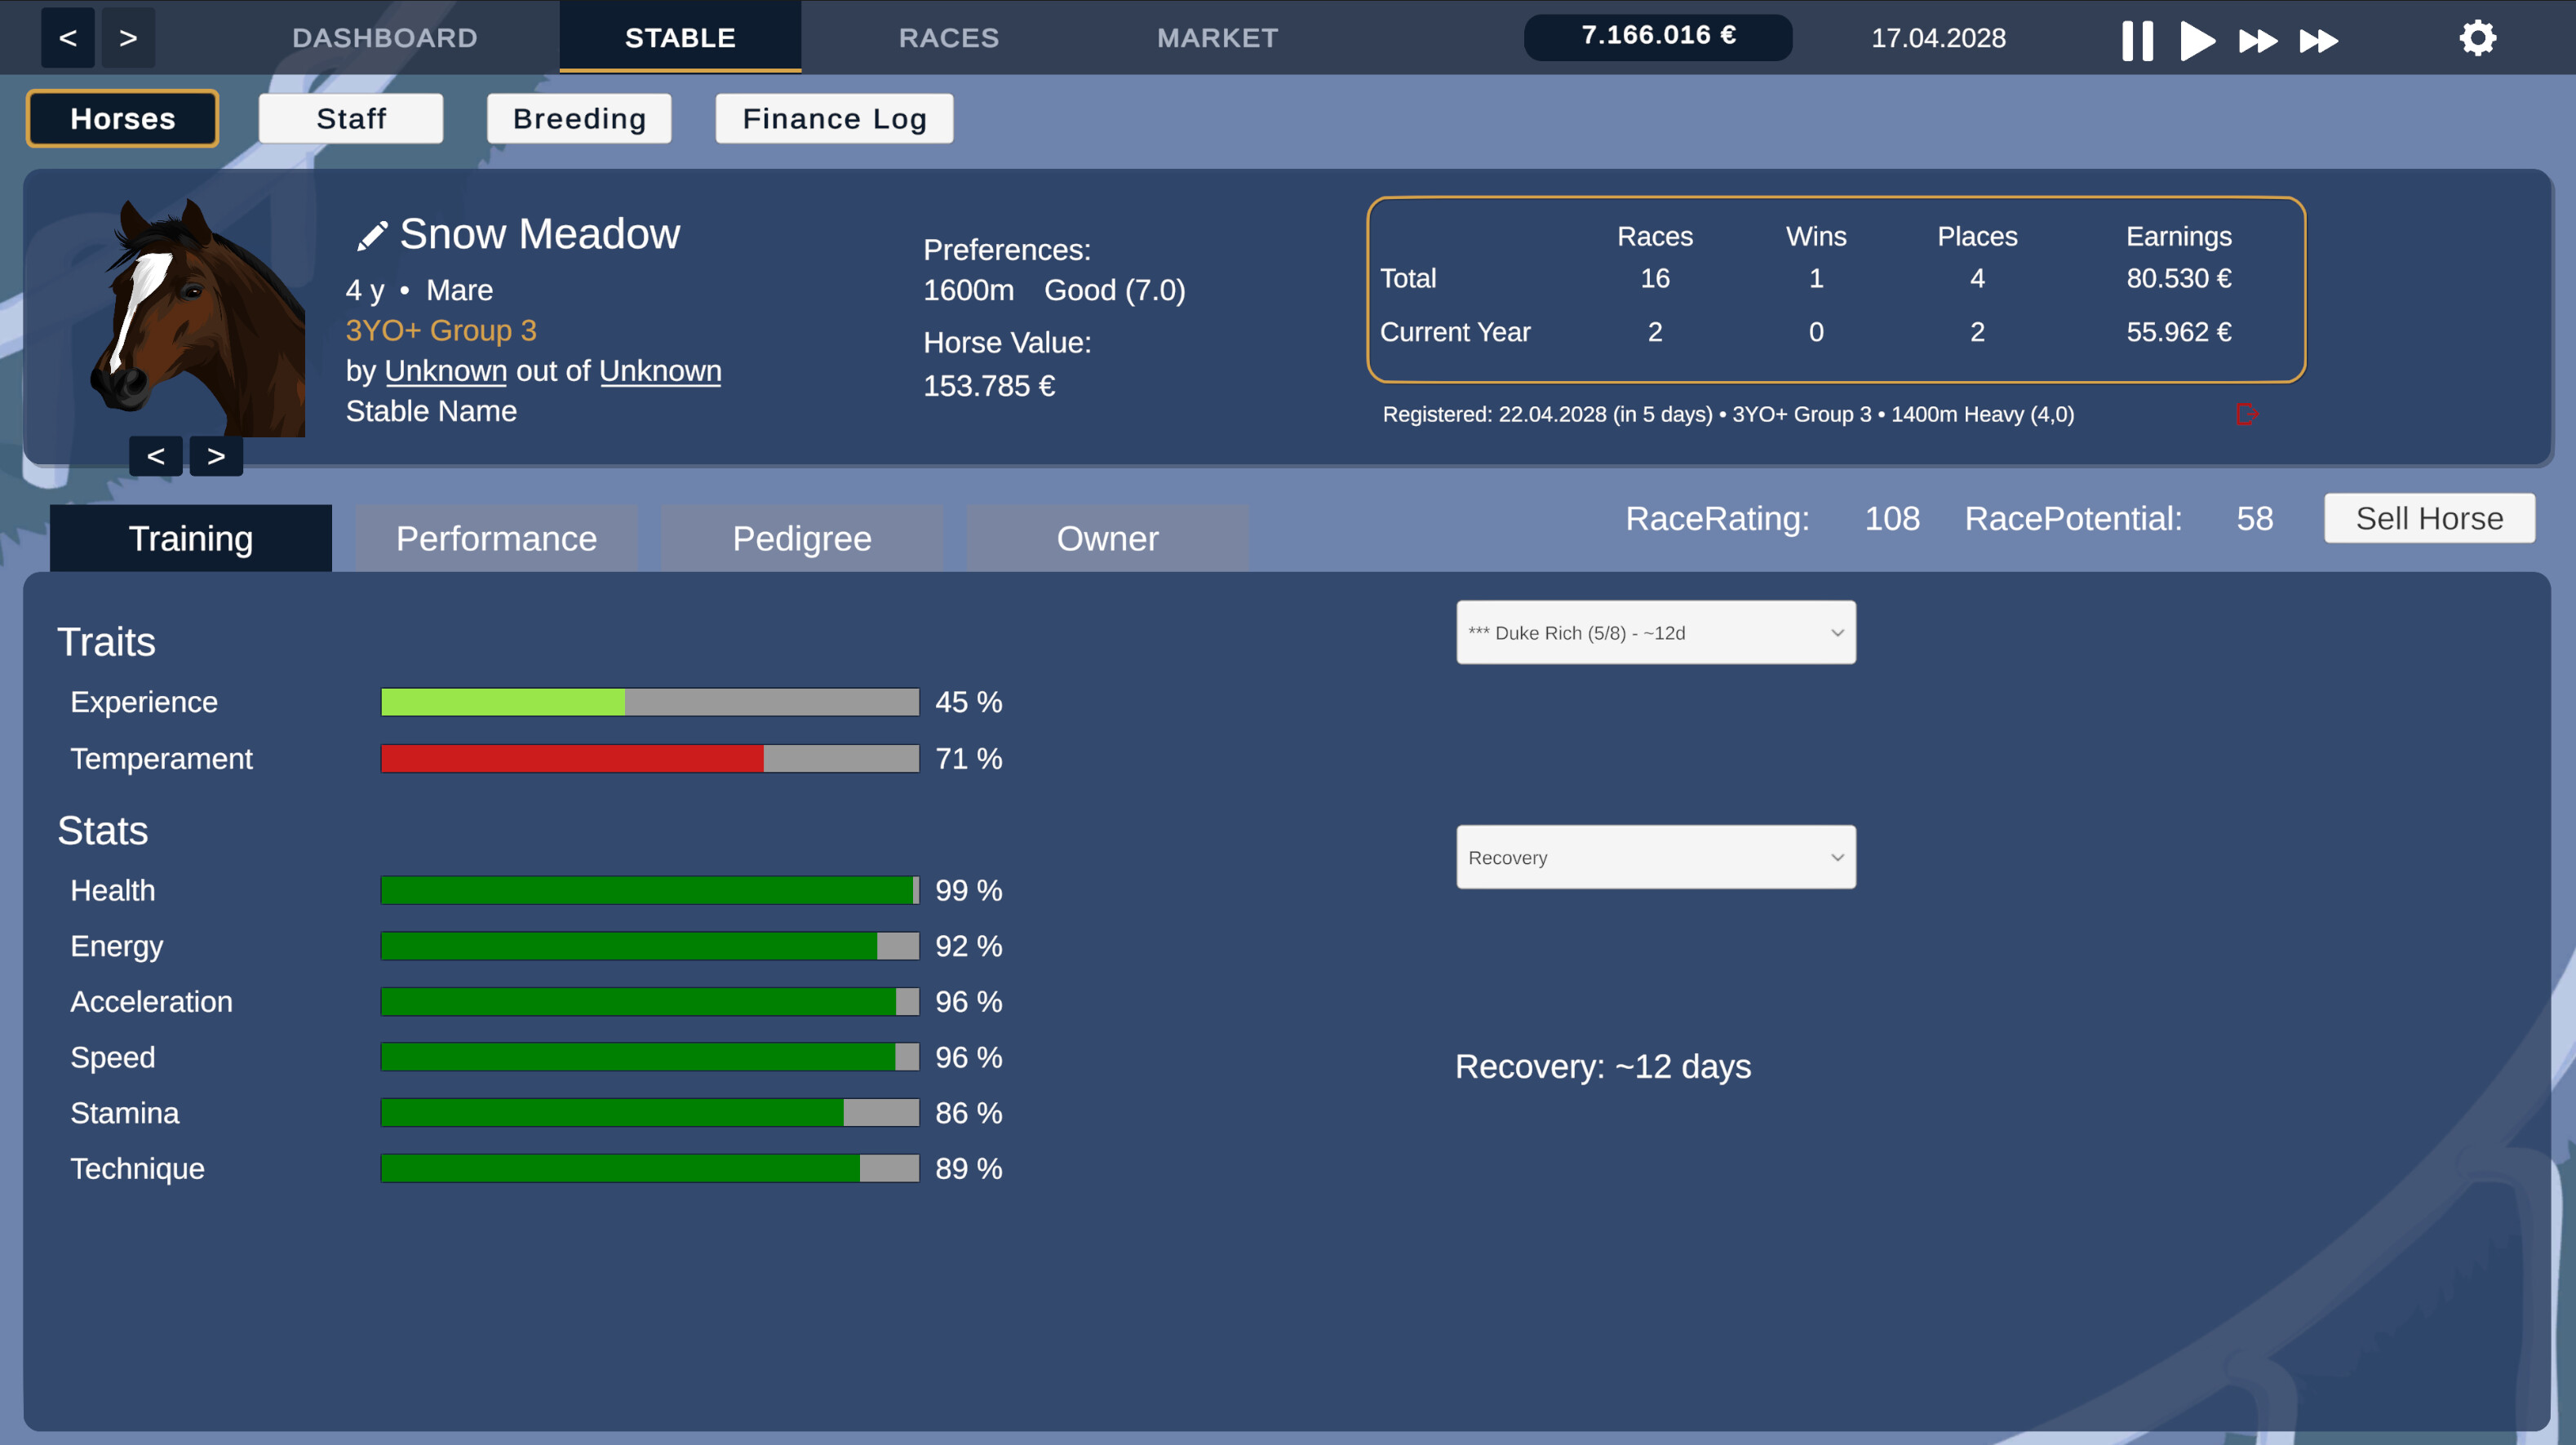
Task: Expand the Finance Log section
Action: [834, 118]
